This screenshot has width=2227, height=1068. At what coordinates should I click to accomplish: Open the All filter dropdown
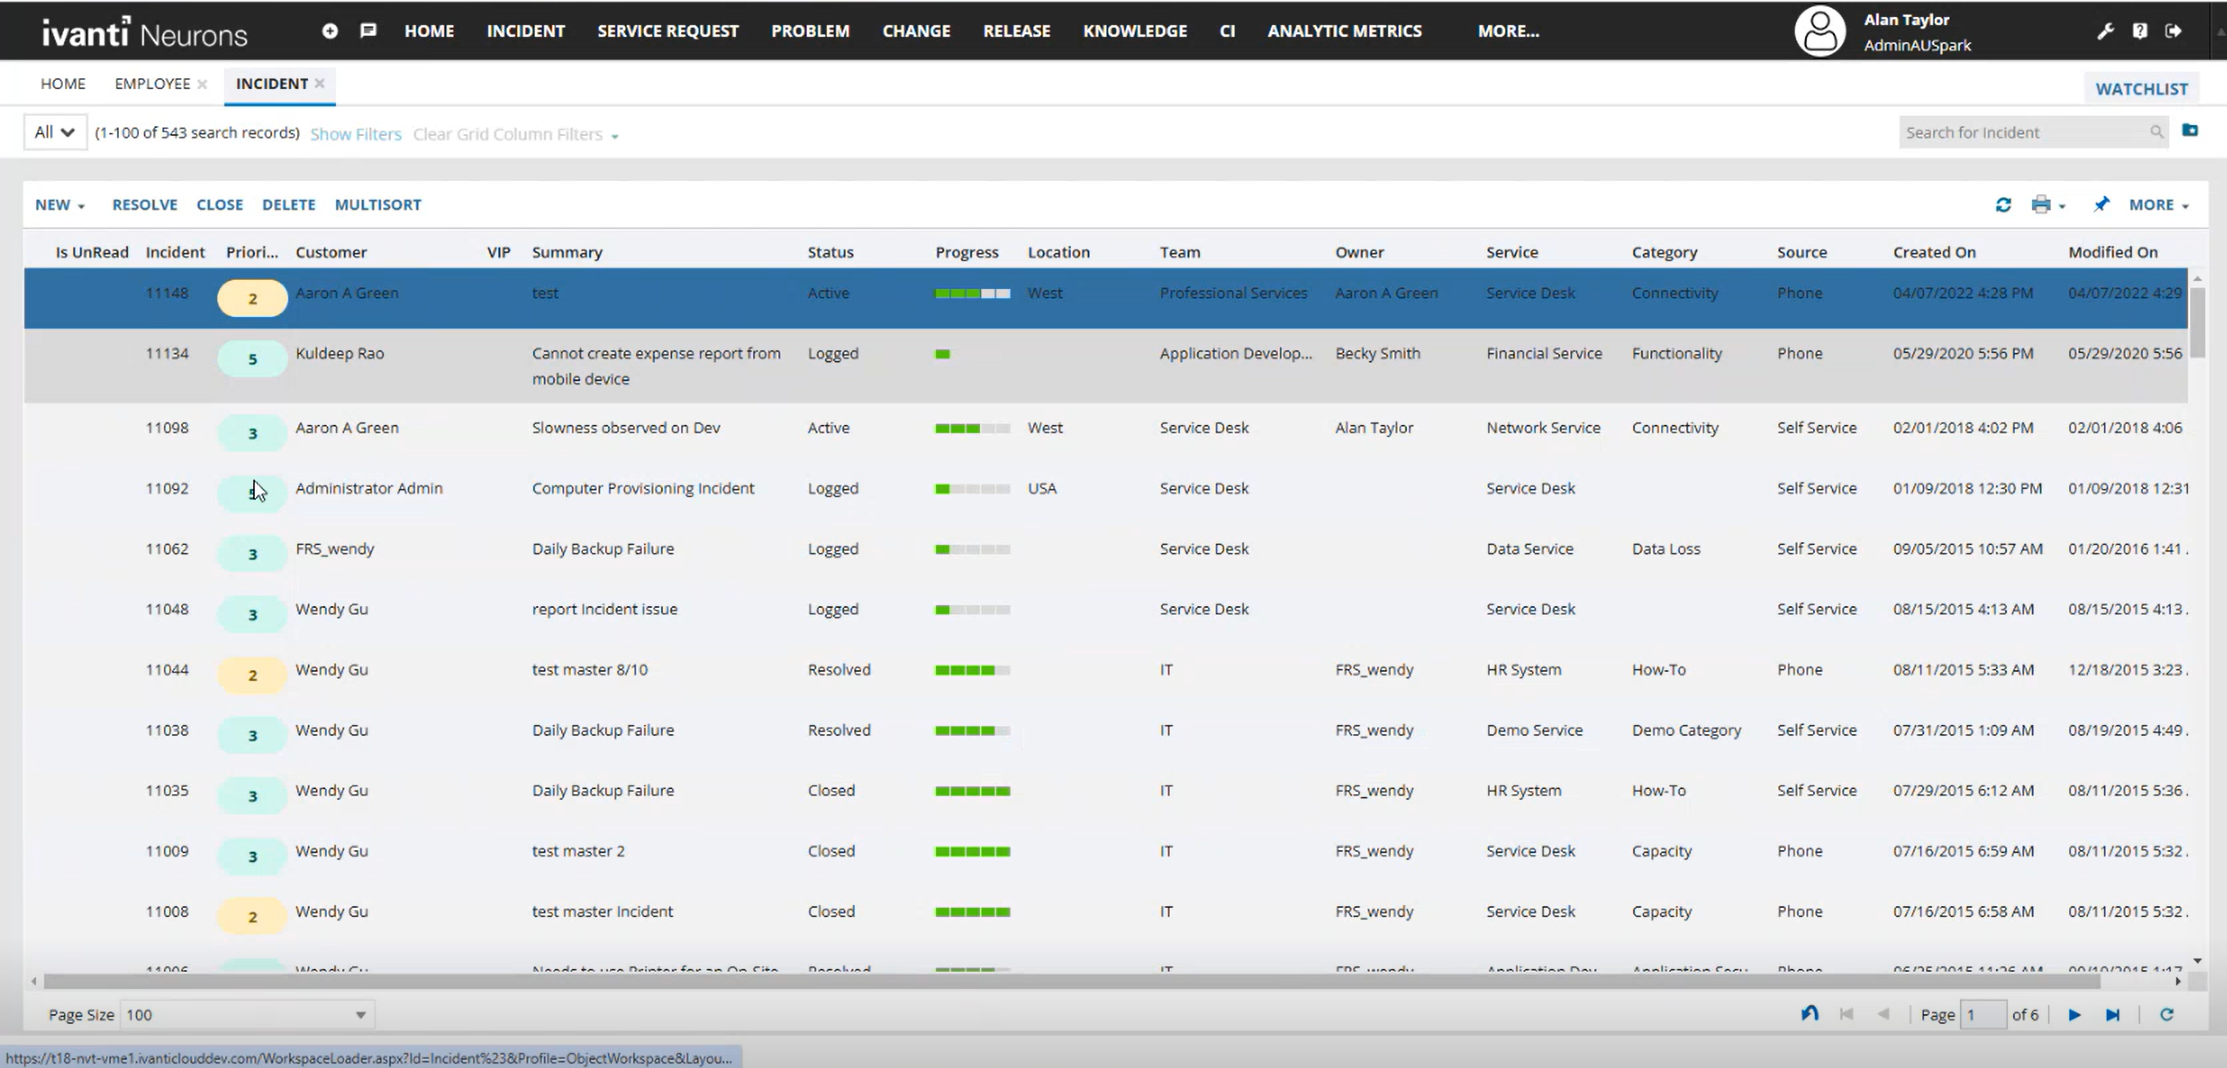click(54, 132)
